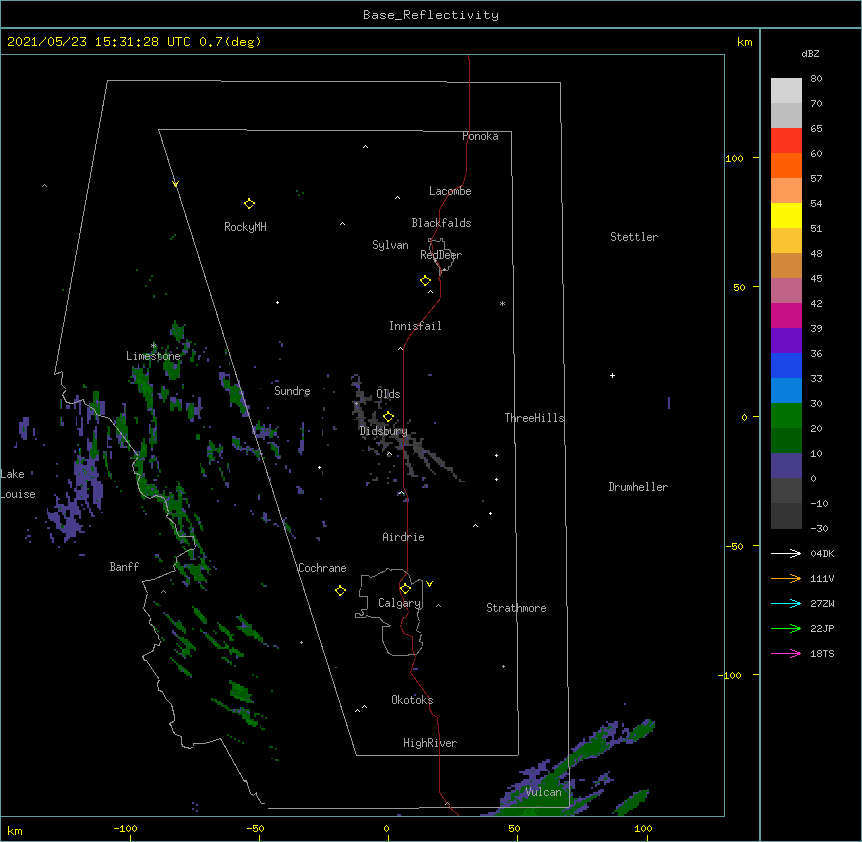Click the Vulcan label
The width and height of the screenshot is (862, 842).
click(x=543, y=792)
